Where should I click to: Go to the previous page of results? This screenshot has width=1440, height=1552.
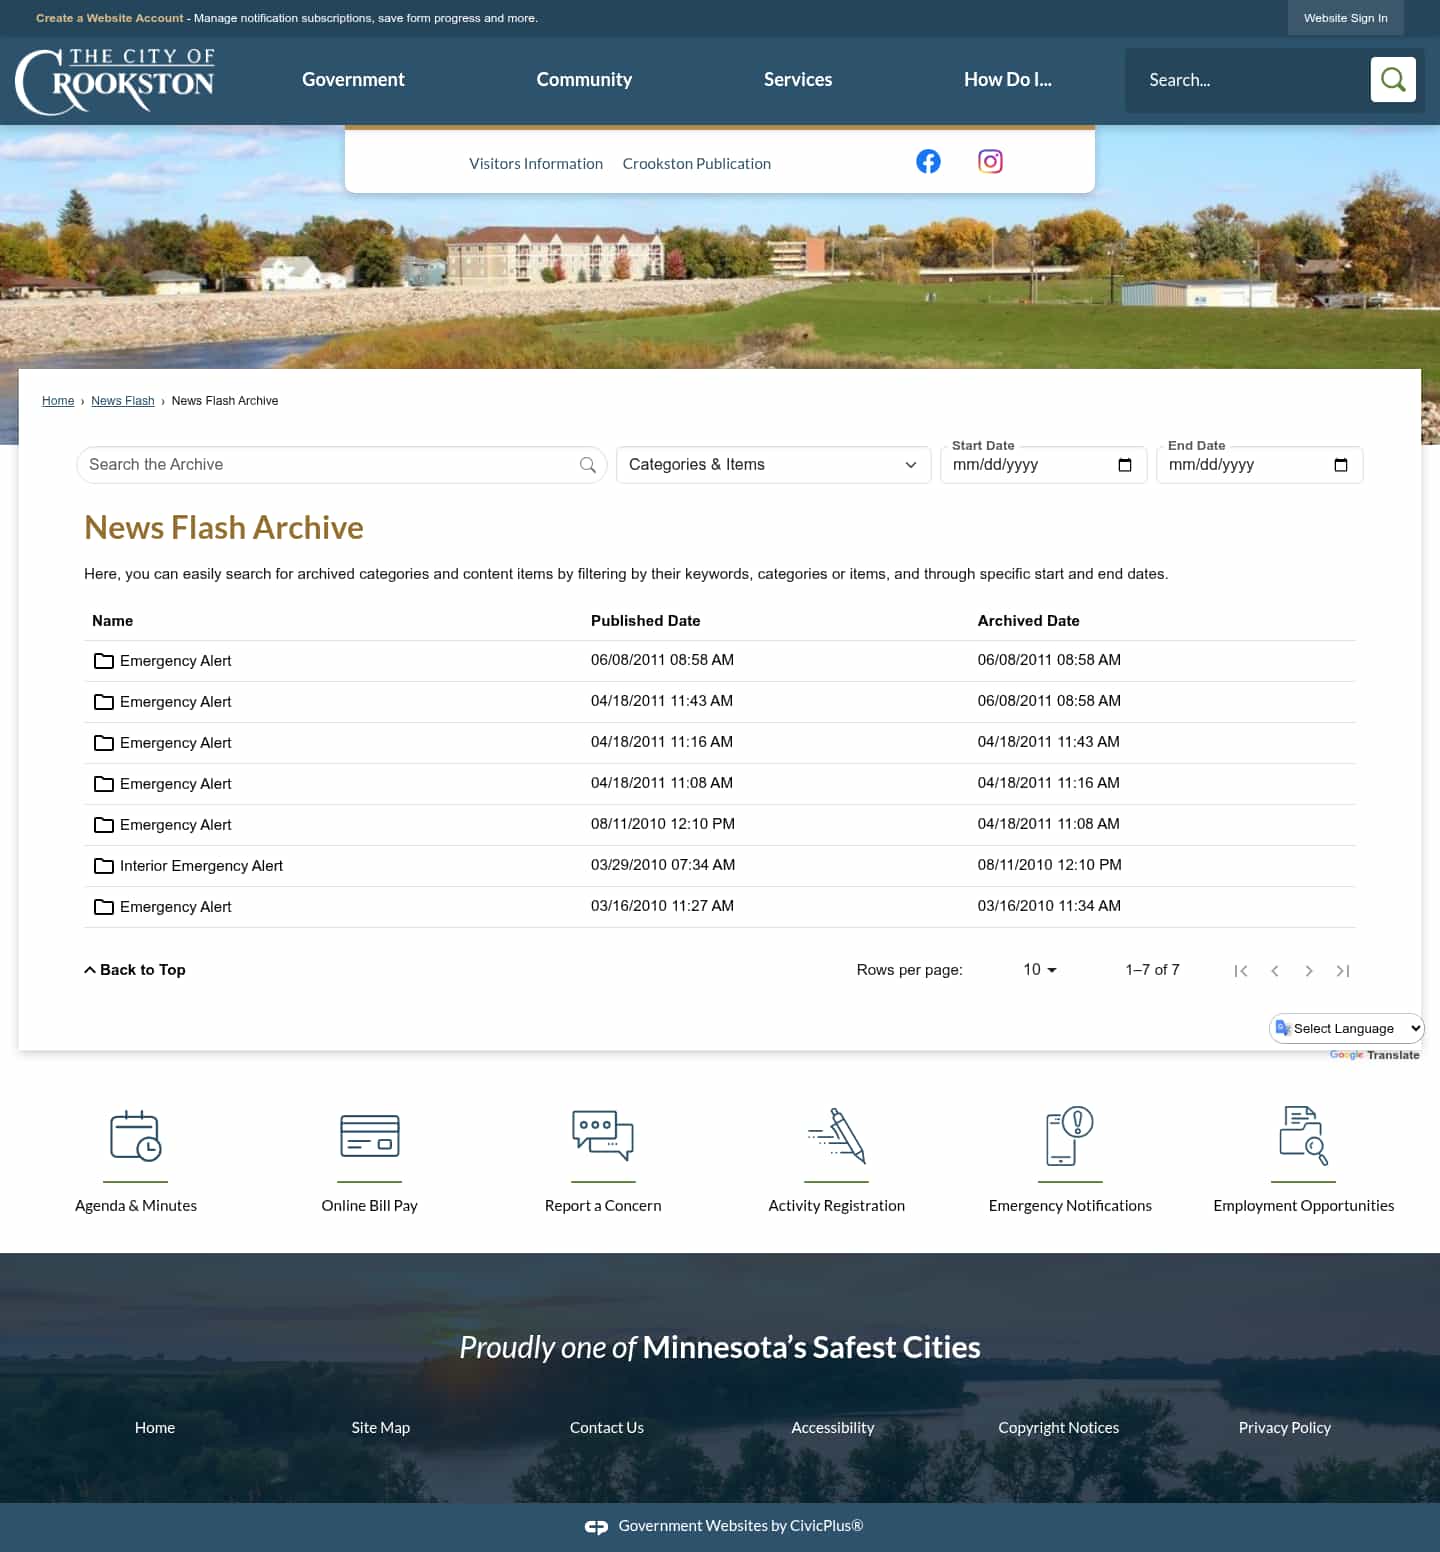click(1275, 971)
